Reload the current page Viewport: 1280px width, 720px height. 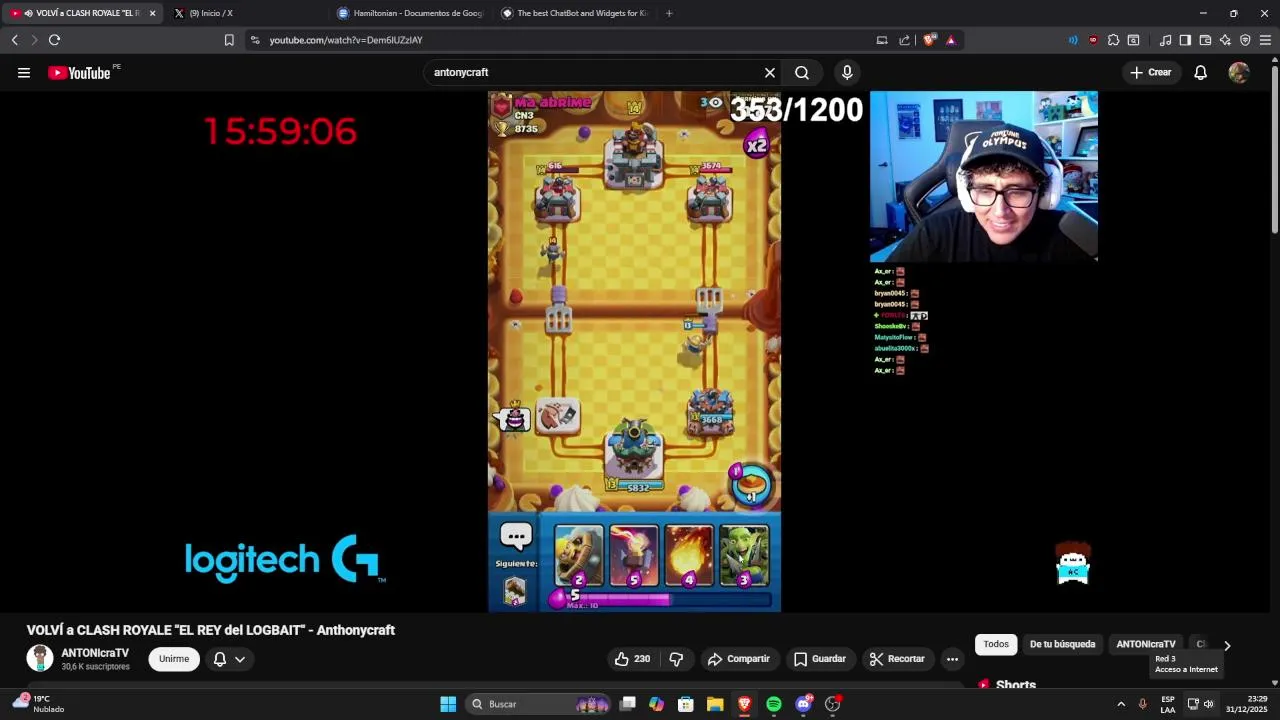pos(54,40)
